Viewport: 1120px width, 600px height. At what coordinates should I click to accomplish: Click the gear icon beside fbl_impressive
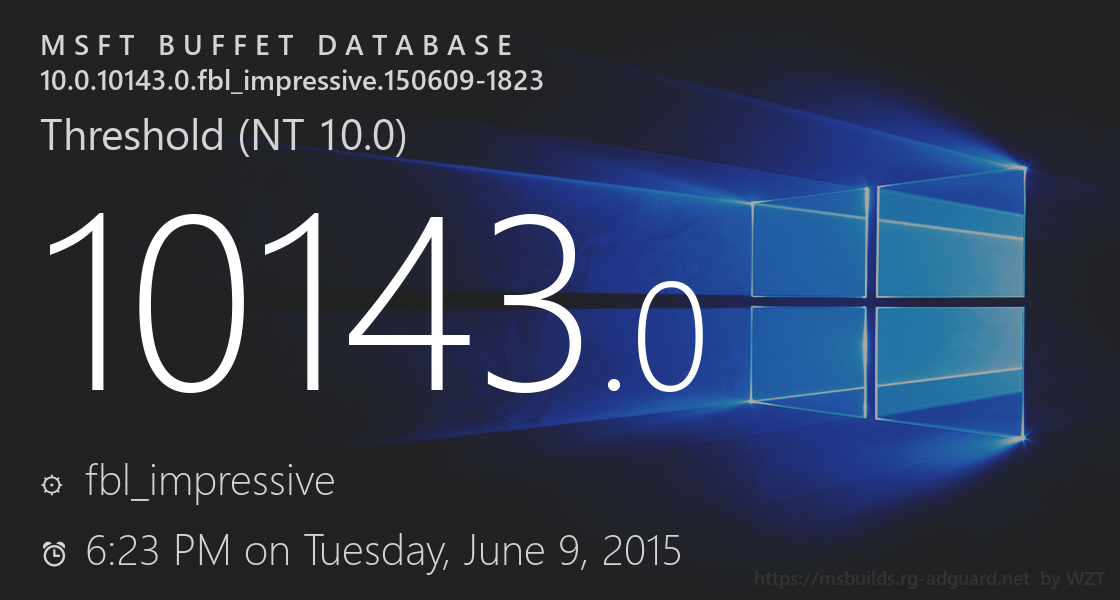coord(51,485)
